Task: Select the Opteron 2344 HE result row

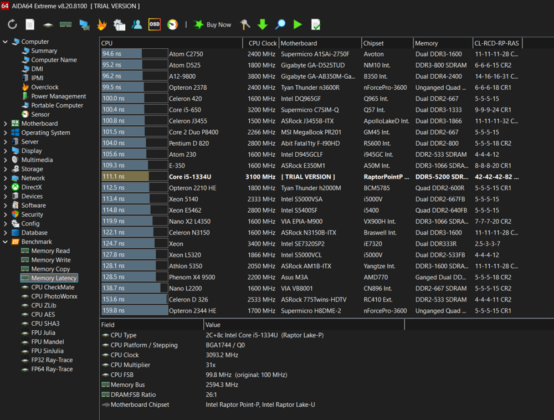Action: click(311, 311)
